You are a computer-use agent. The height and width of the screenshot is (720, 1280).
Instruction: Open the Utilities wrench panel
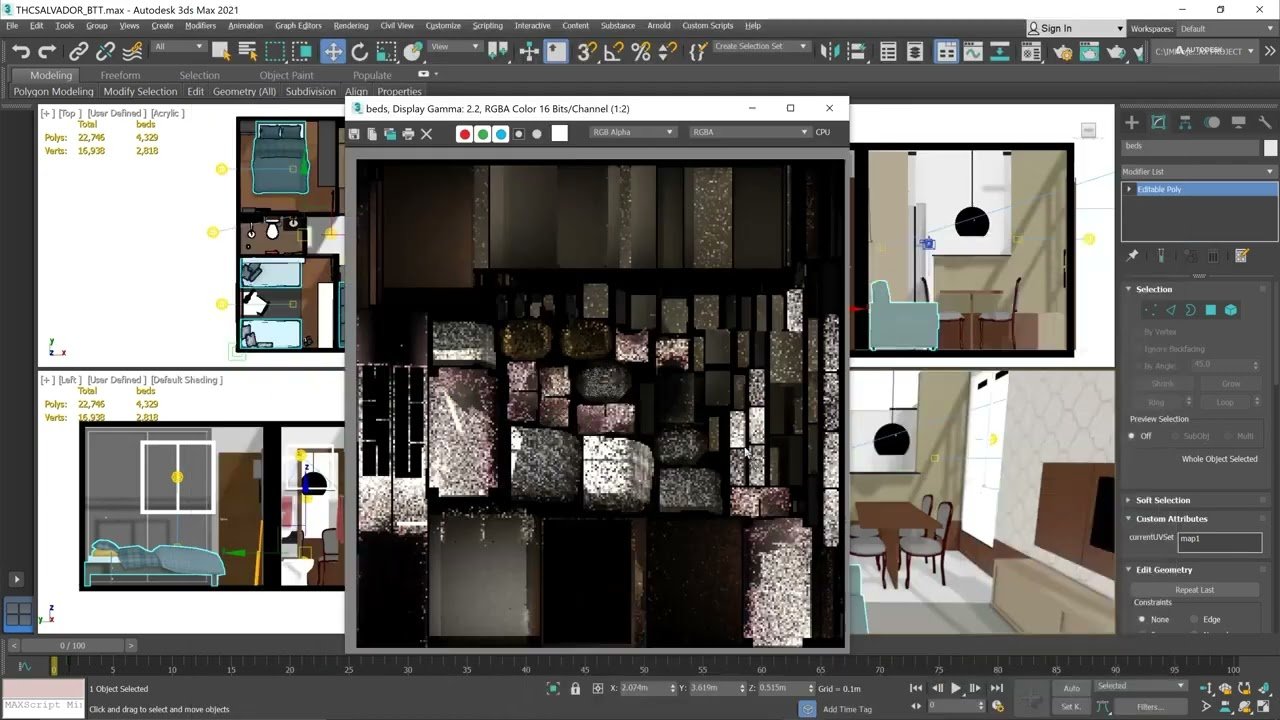point(1265,122)
